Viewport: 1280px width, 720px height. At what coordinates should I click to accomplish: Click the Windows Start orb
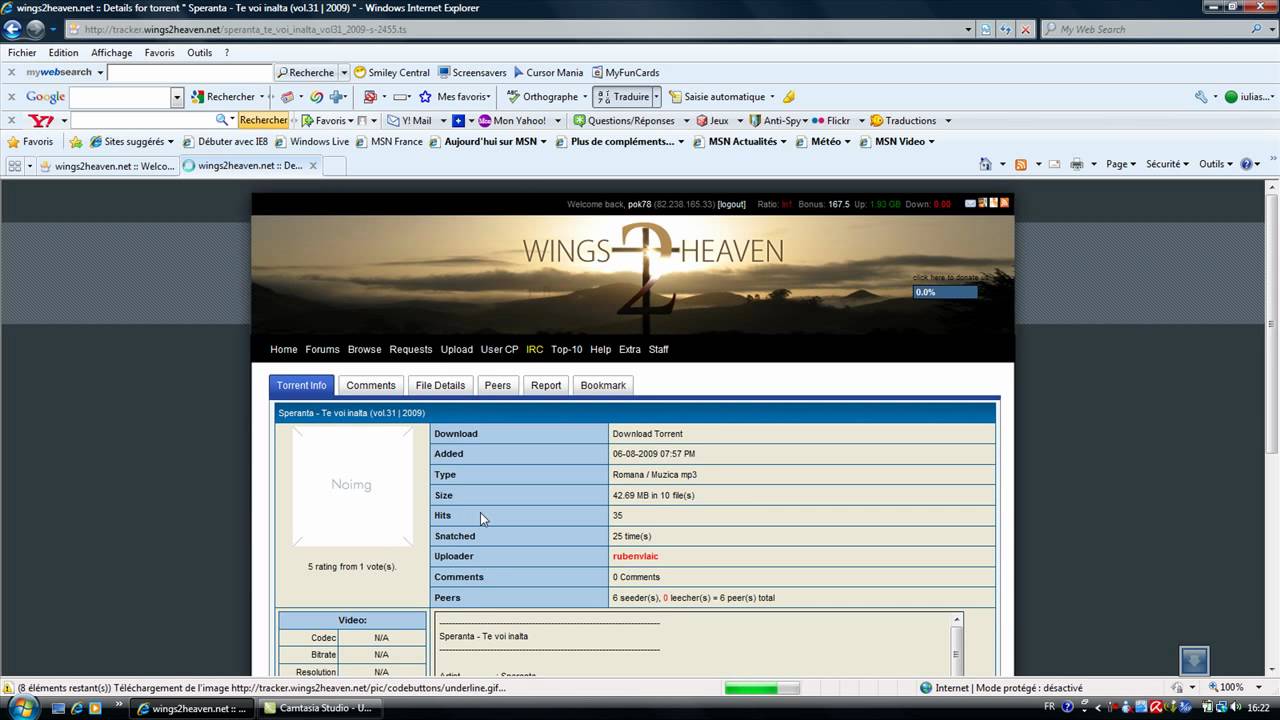pyautogui.click(x=22, y=708)
